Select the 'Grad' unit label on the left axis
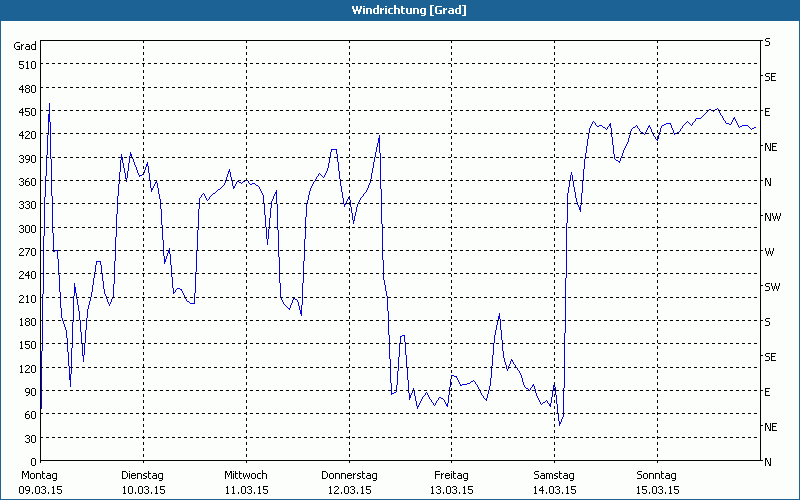Screen dimensions: 800x500 tap(25, 46)
